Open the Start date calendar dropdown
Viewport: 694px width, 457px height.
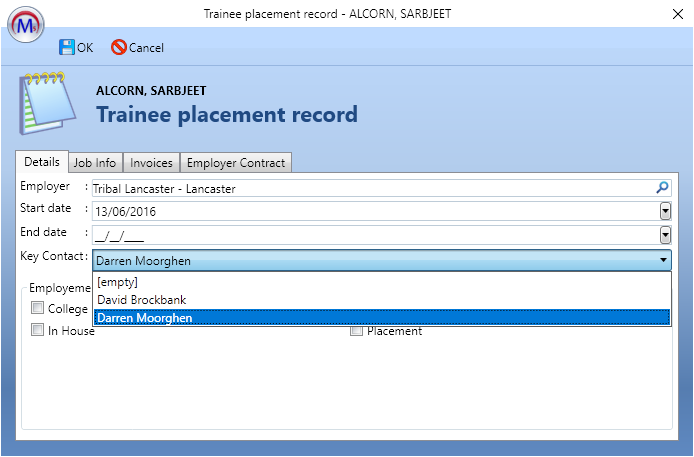664,211
